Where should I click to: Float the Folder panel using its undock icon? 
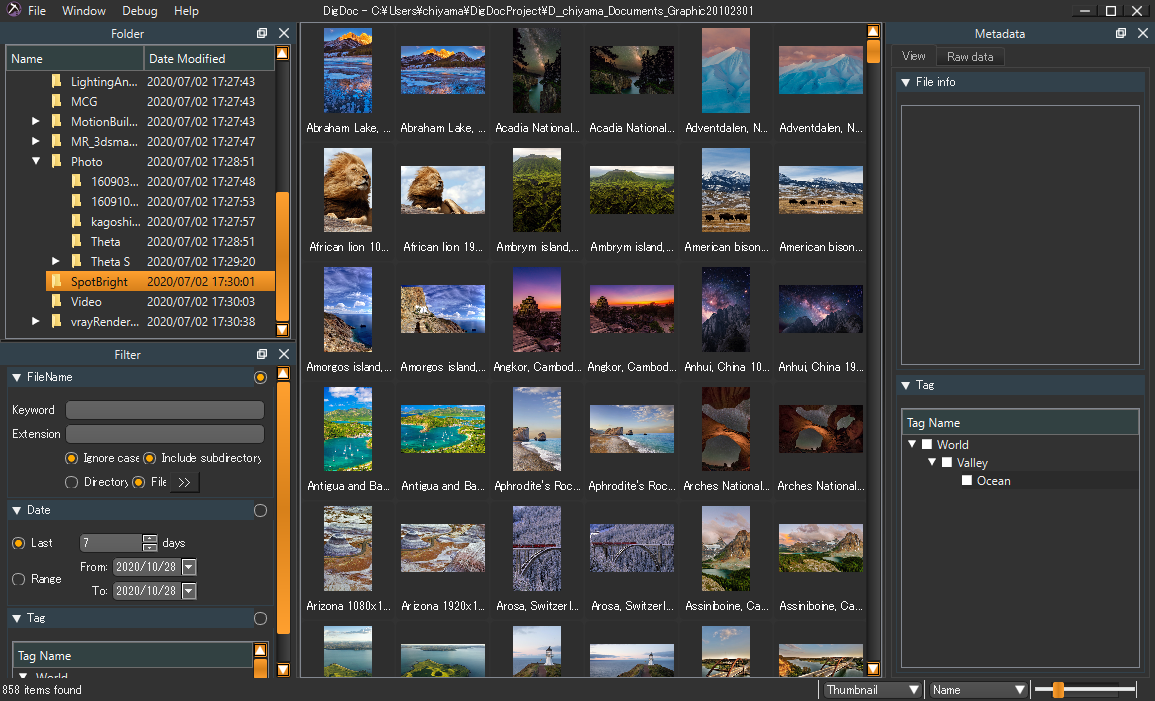click(x=261, y=33)
